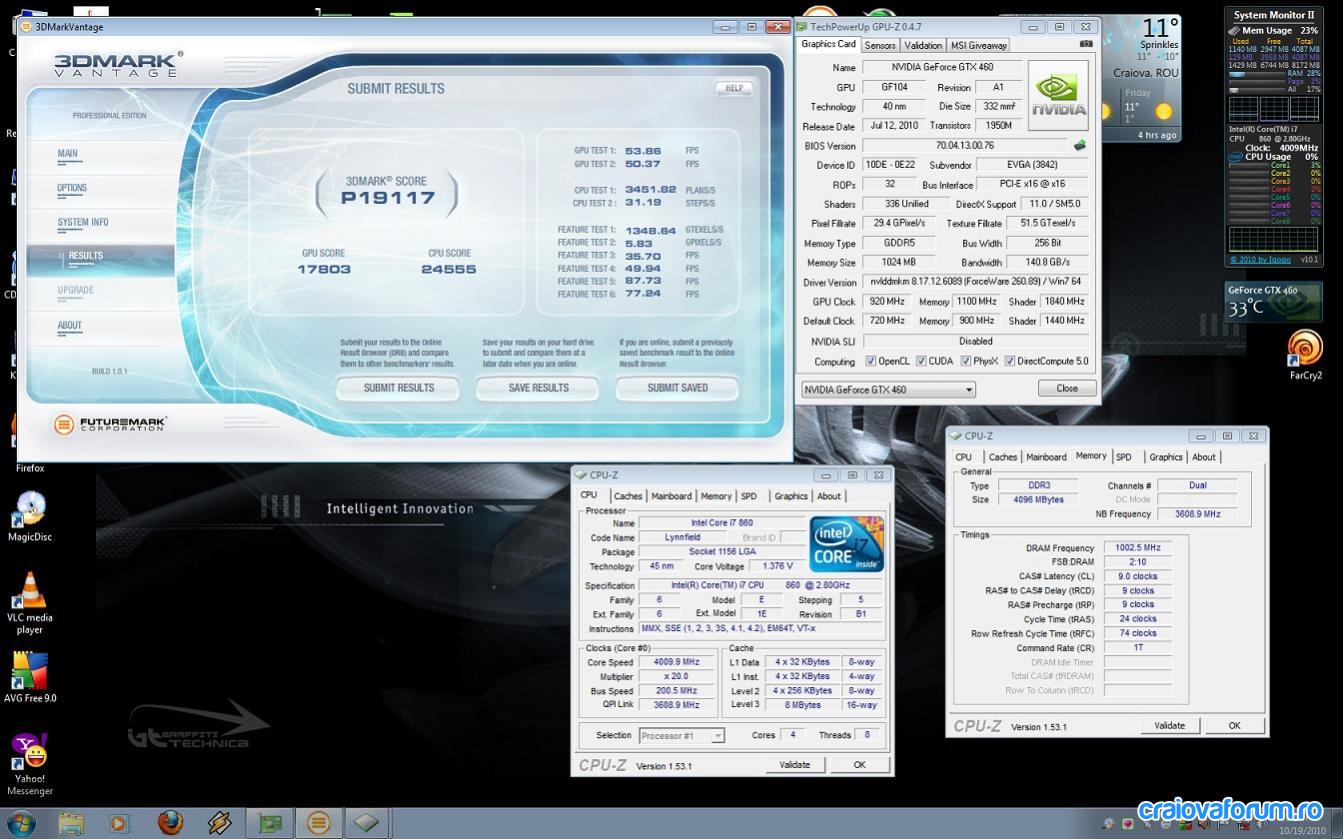Switch to CPU-Z via taskbar button
1343x839 pixels.
tap(367, 823)
